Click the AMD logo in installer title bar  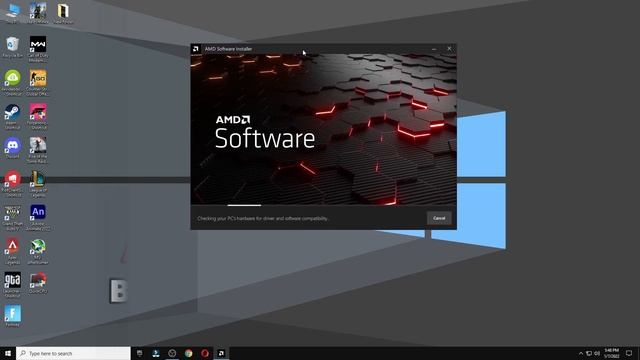(x=196, y=49)
